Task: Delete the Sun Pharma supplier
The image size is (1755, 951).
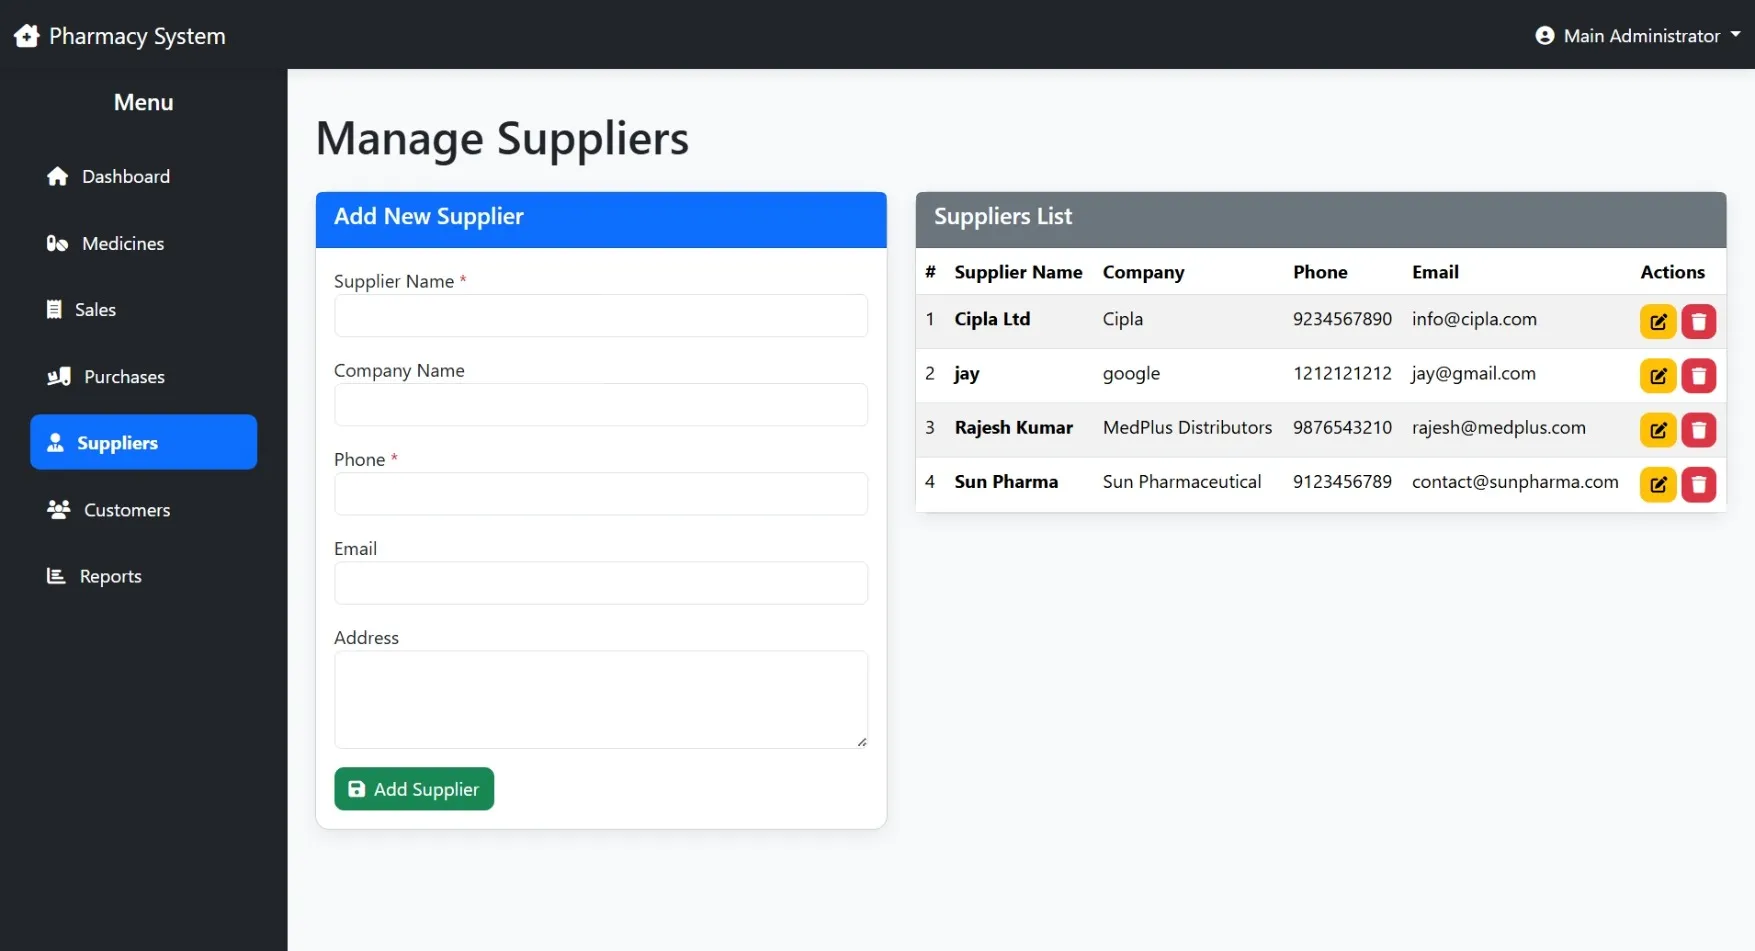Action: 1698,484
